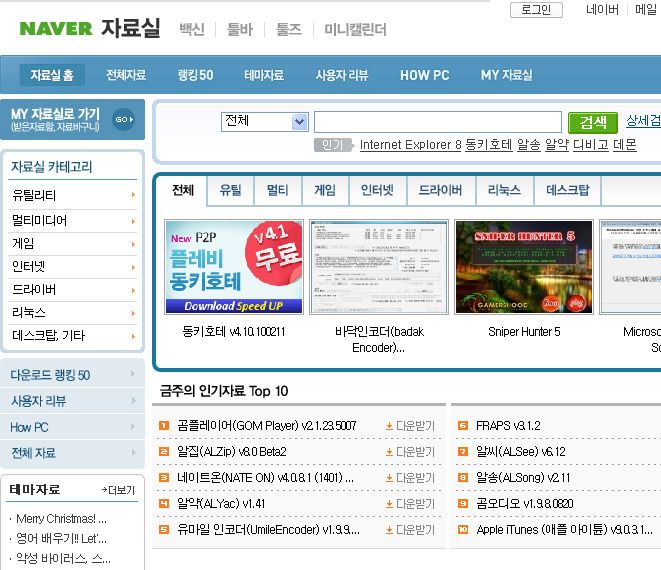
Task: Open 랭킹50 in the navigation bar
Action: [195, 75]
